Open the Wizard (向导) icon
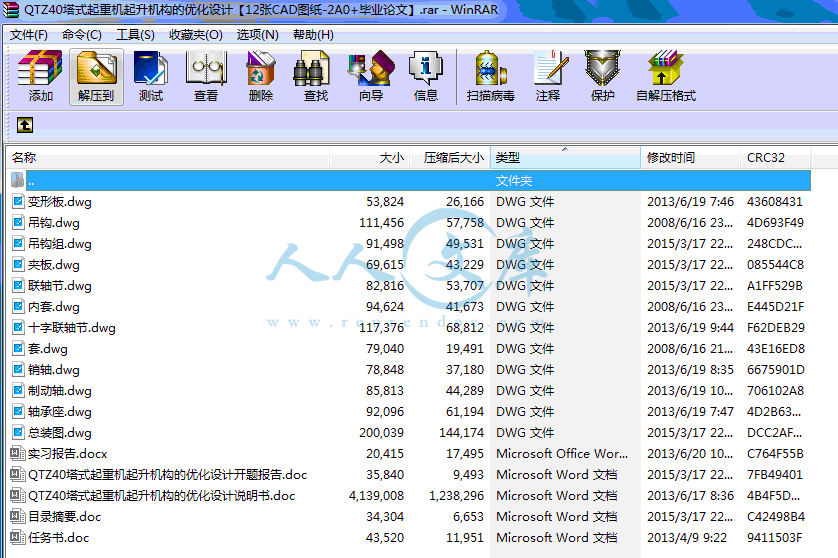The height and width of the screenshot is (558, 838). (x=371, y=76)
